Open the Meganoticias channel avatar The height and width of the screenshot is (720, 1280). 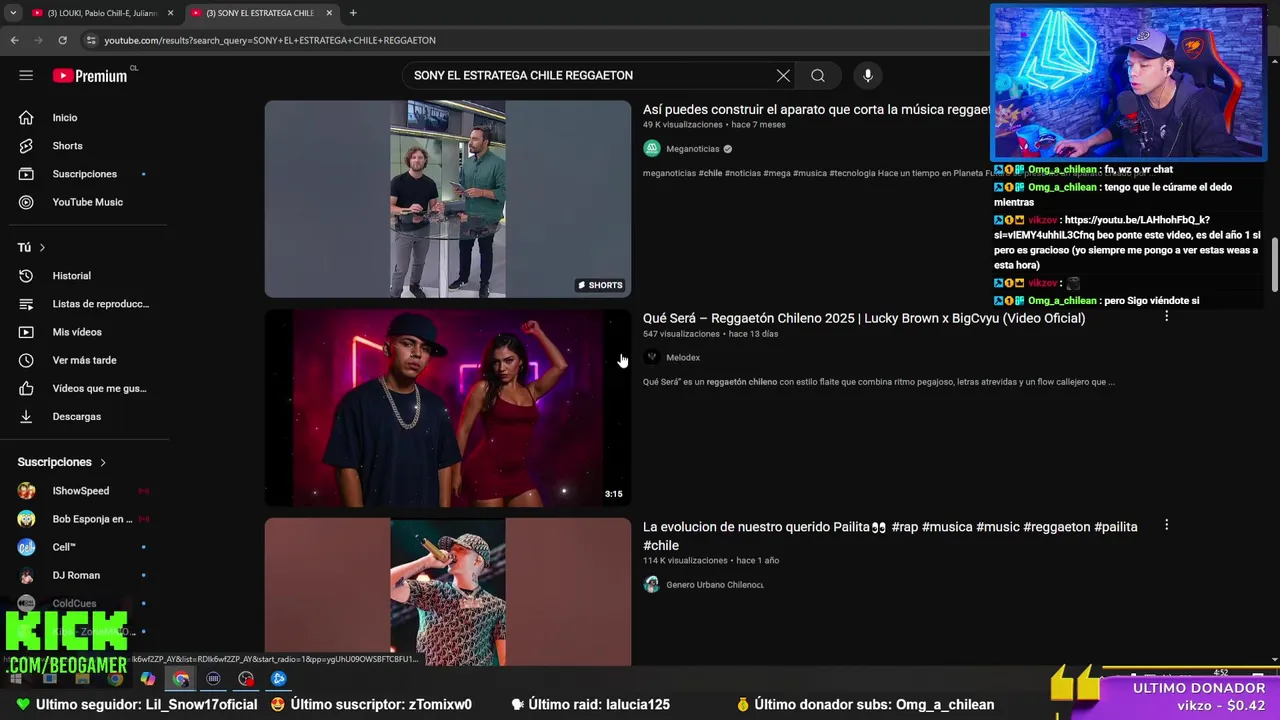[652, 149]
